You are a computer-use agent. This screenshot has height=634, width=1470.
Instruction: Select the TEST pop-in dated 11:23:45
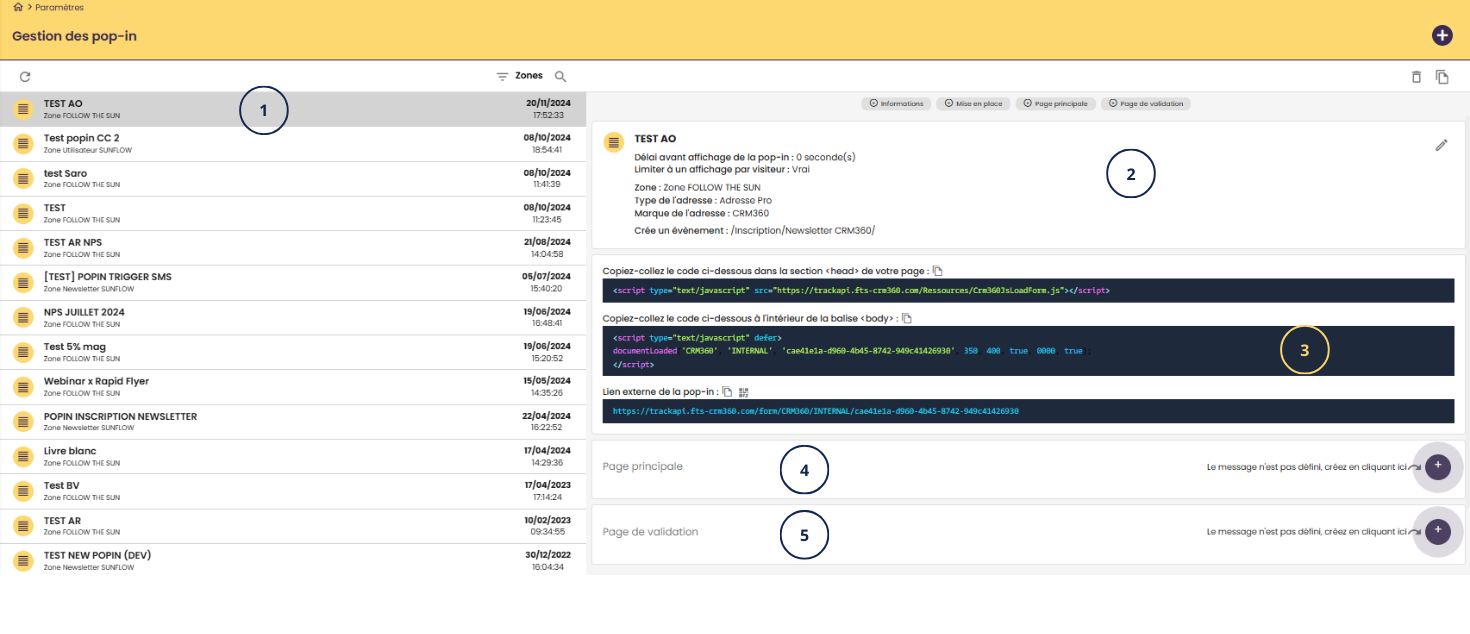[293, 213]
